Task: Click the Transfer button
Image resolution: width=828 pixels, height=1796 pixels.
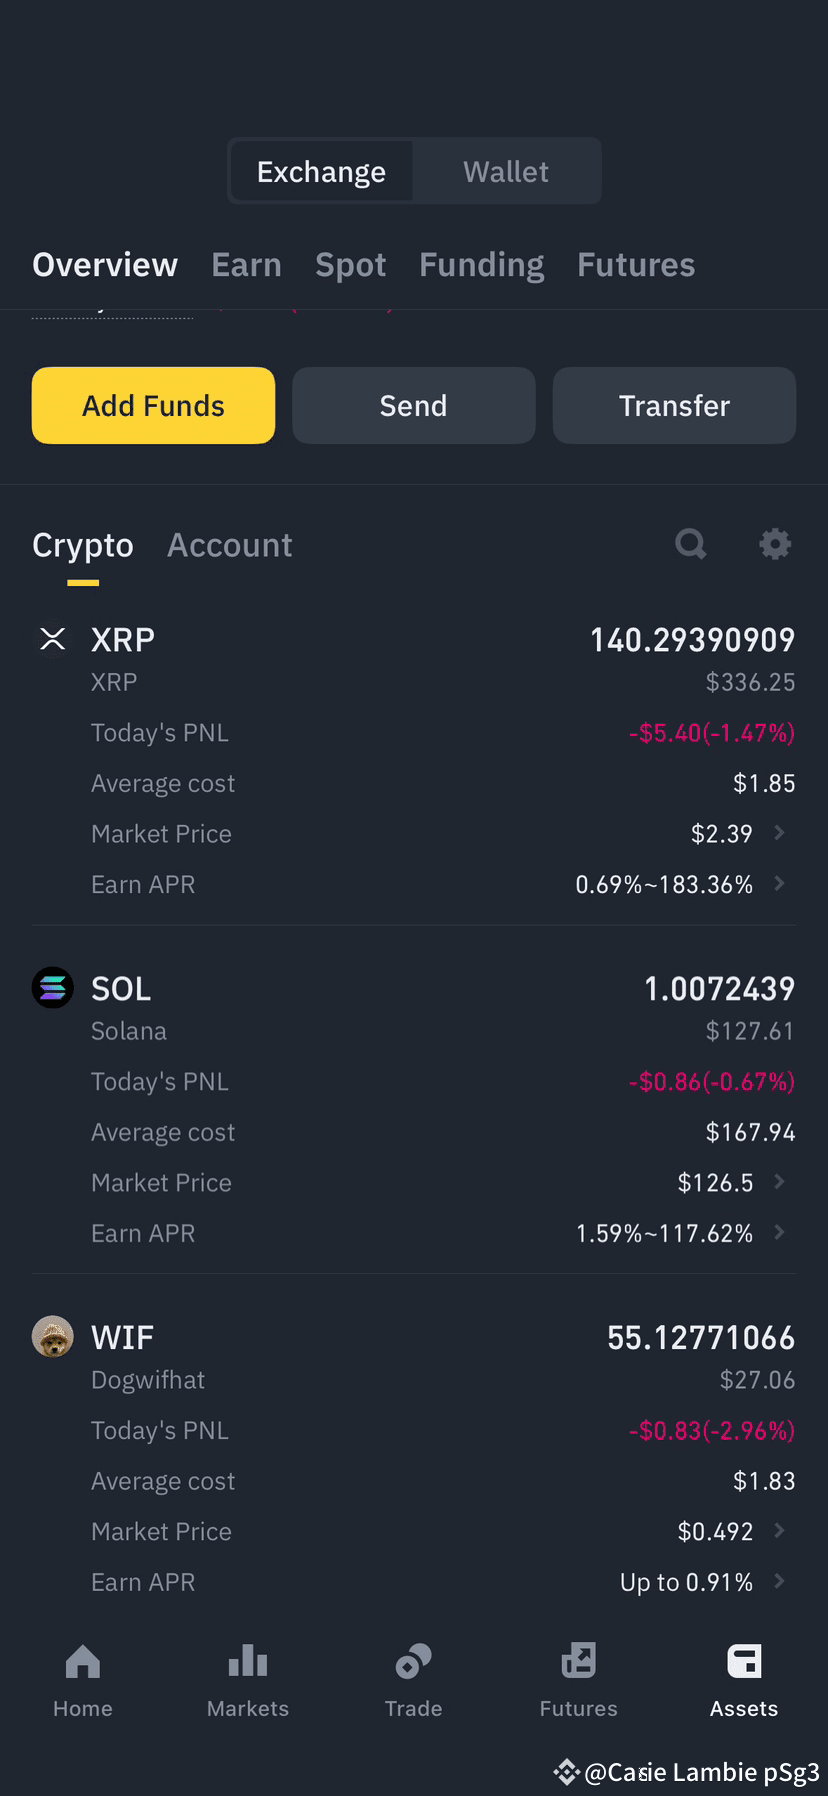Action: [674, 405]
